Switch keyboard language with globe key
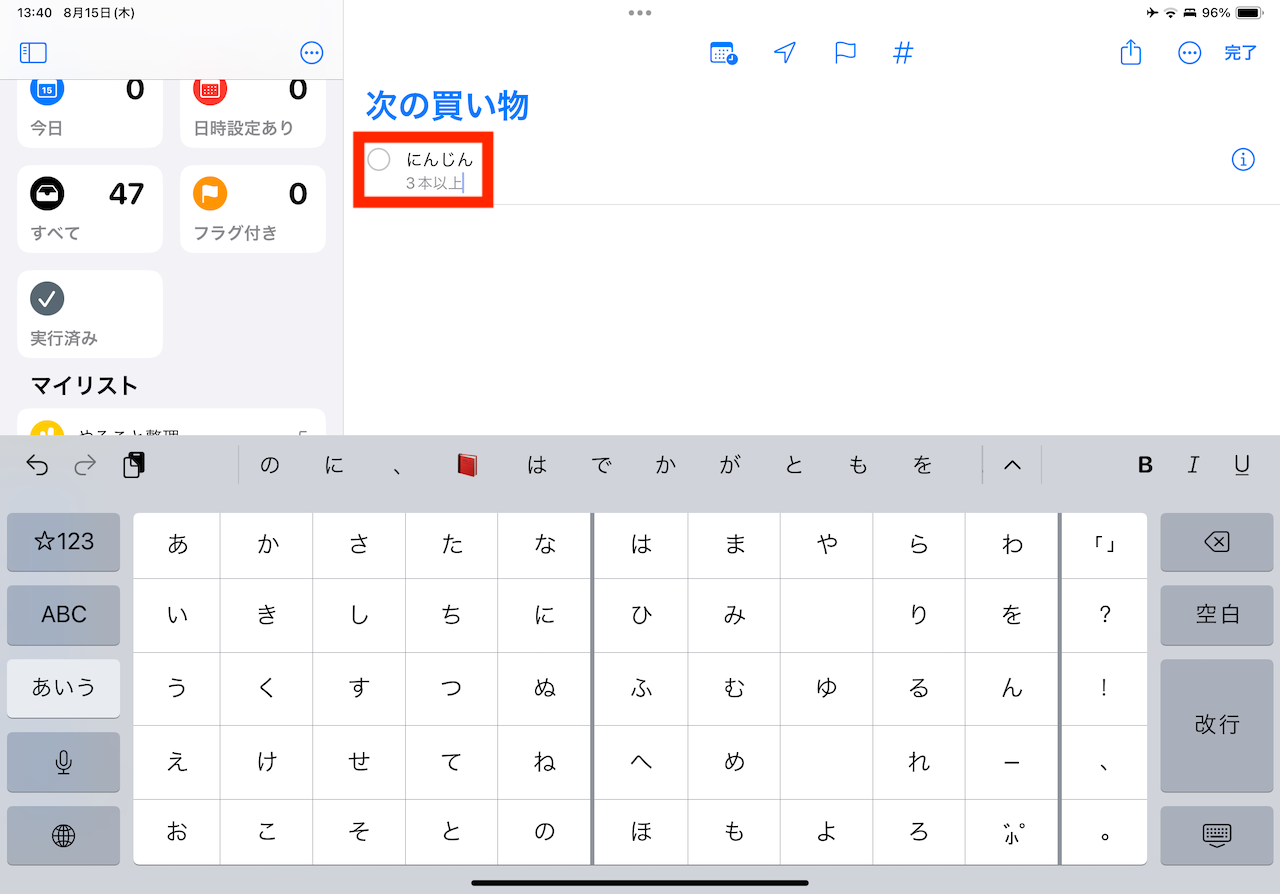This screenshot has width=1280, height=894. point(64,835)
